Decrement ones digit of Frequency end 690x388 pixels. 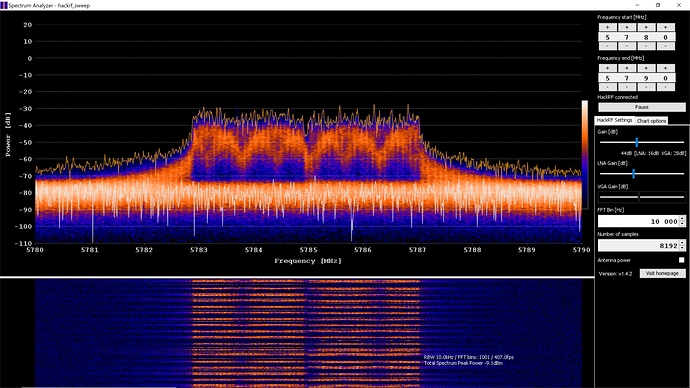[x=665, y=87]
